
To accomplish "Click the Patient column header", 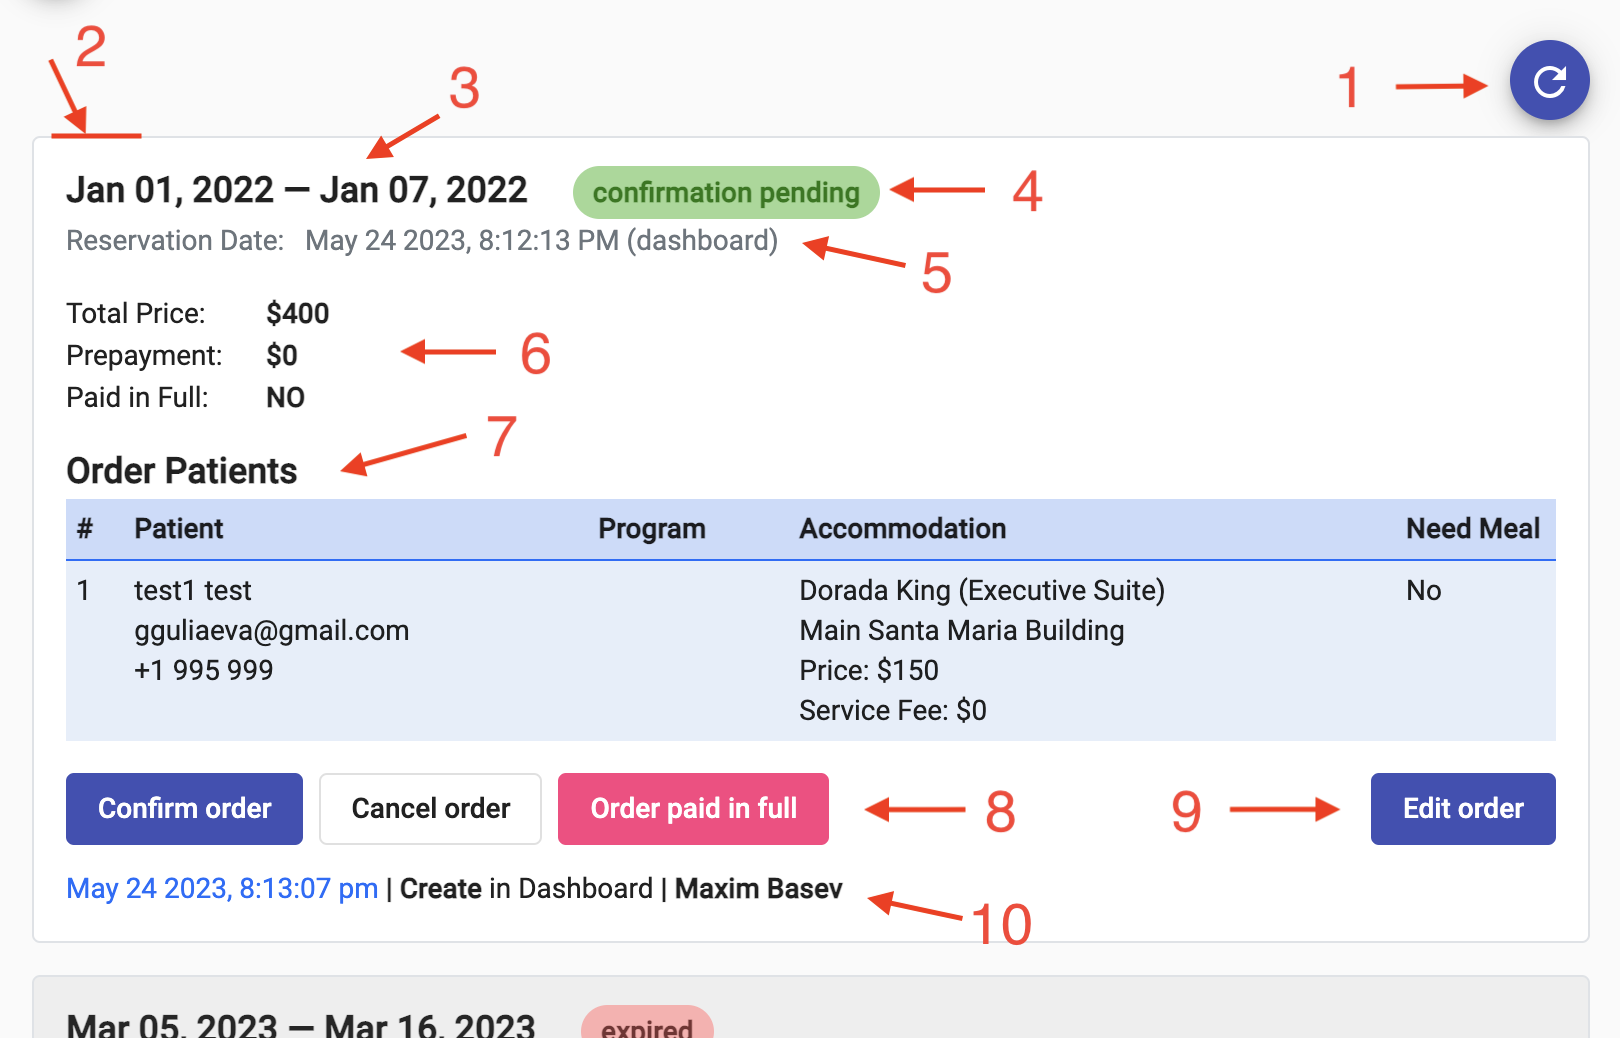I will point(179,529).
